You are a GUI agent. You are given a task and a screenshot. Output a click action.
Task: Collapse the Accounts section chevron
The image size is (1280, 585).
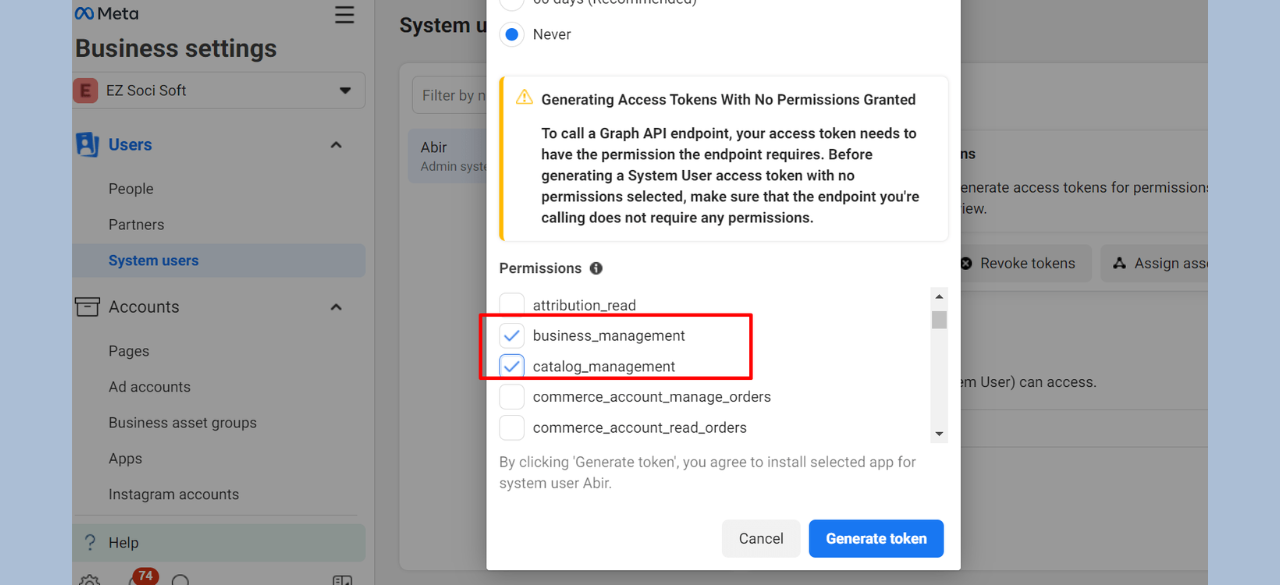336,307
